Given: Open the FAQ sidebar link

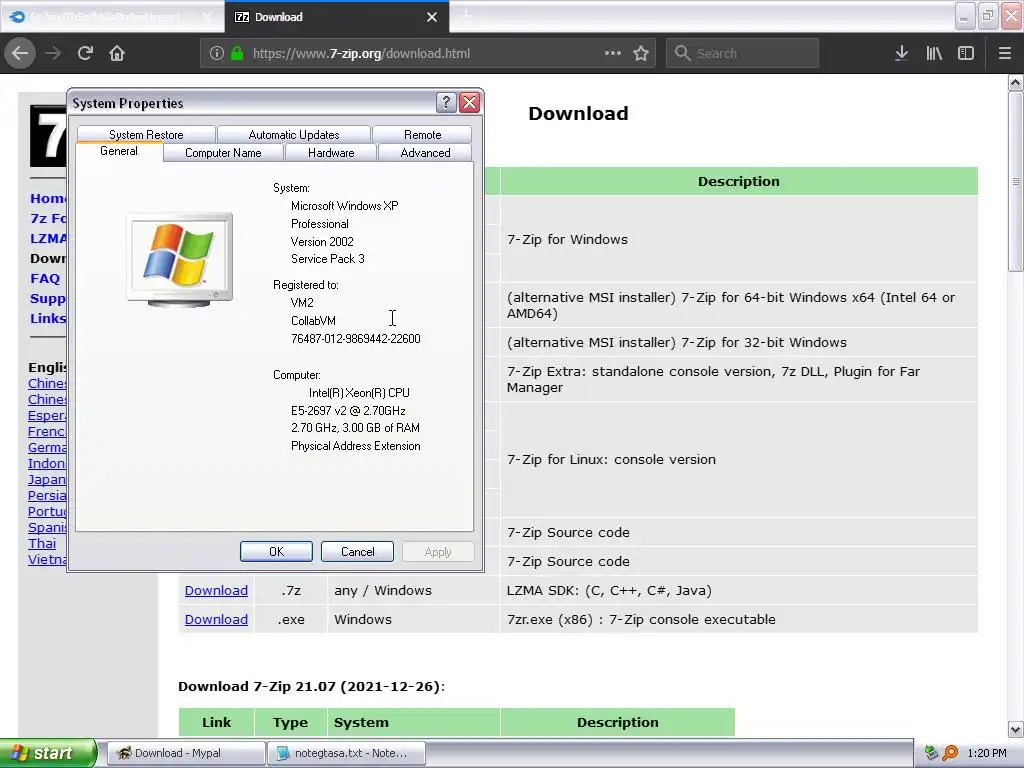Looking at the screenshot, I should pos(45,278).
